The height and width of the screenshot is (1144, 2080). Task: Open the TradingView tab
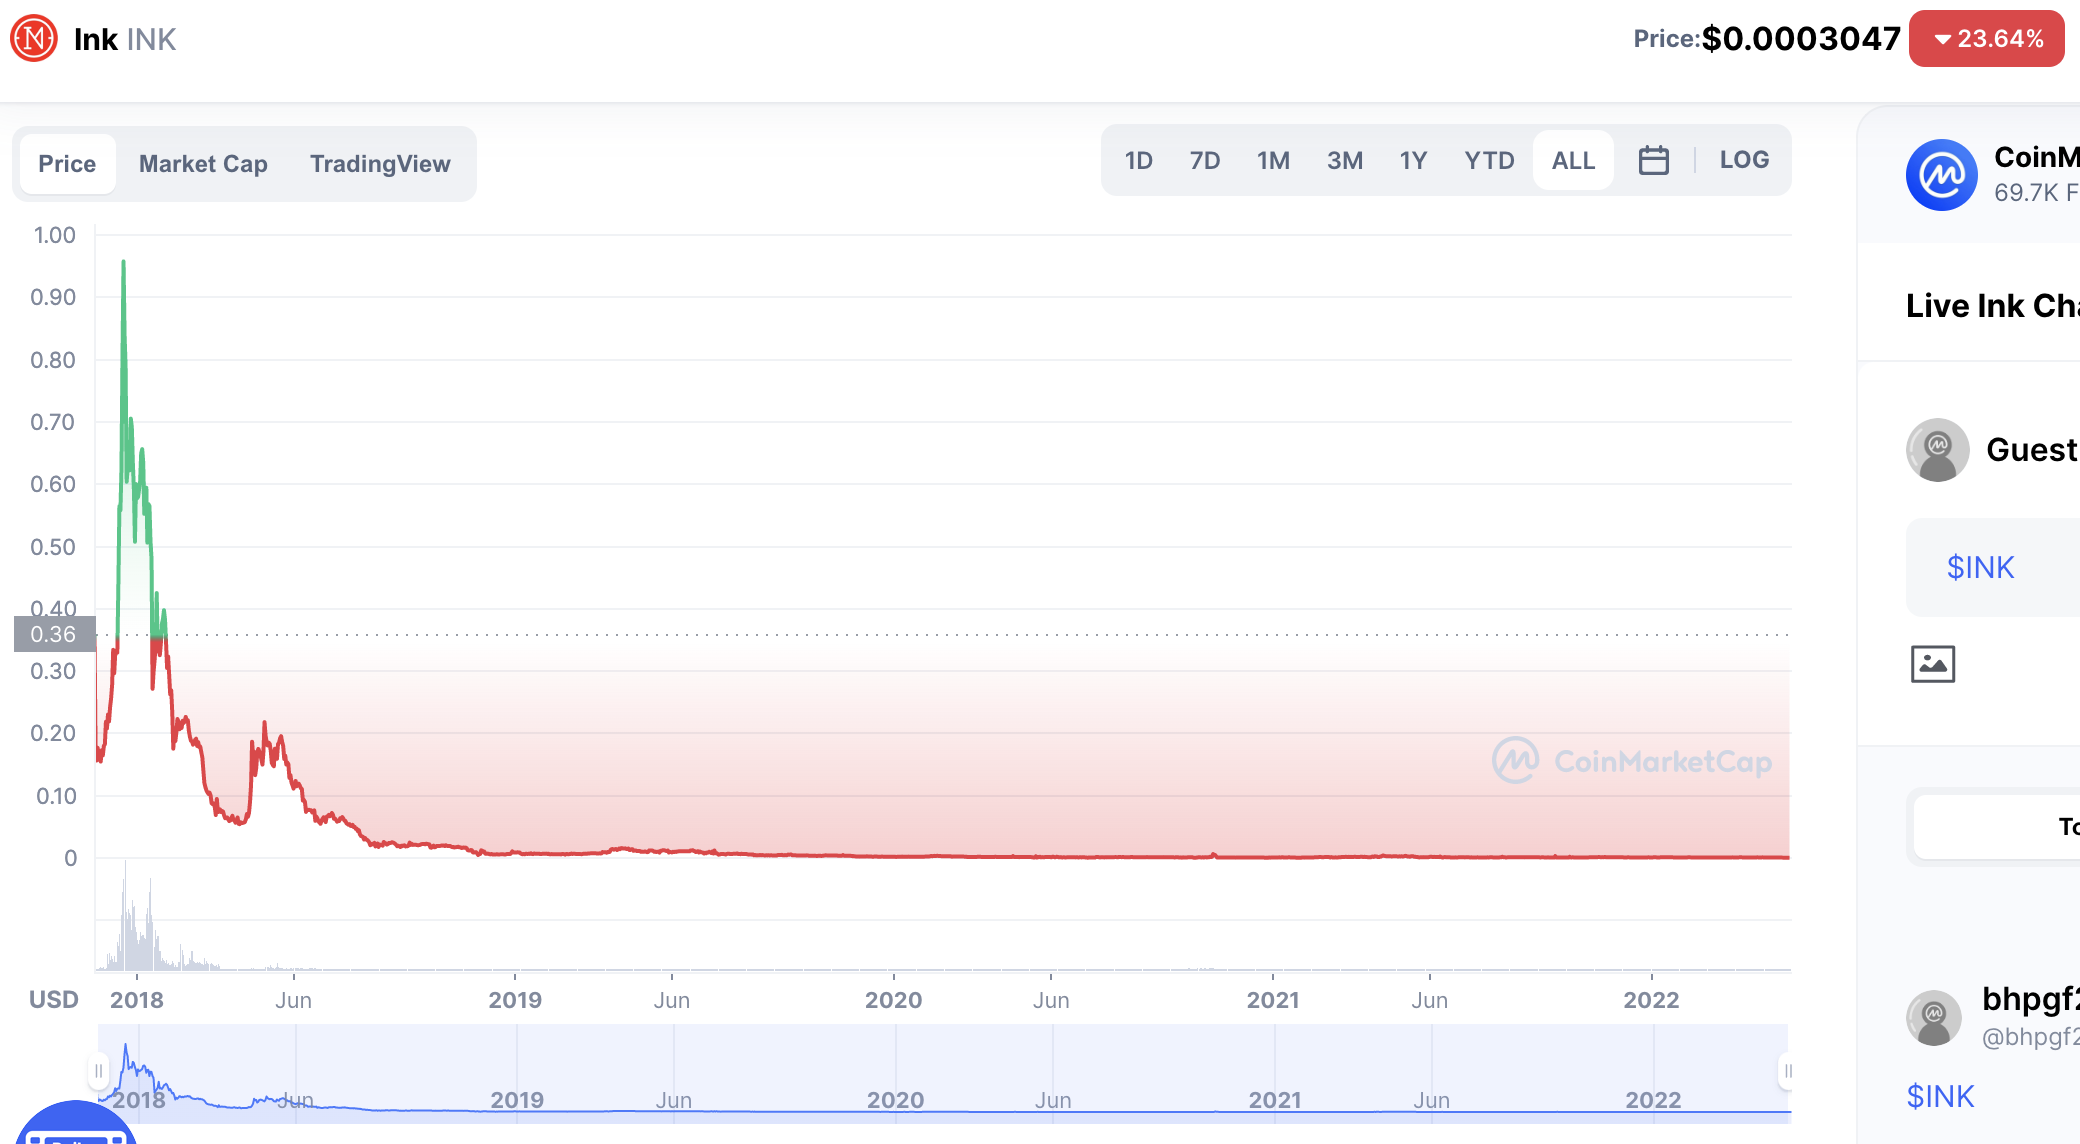[x=380, y=164]
